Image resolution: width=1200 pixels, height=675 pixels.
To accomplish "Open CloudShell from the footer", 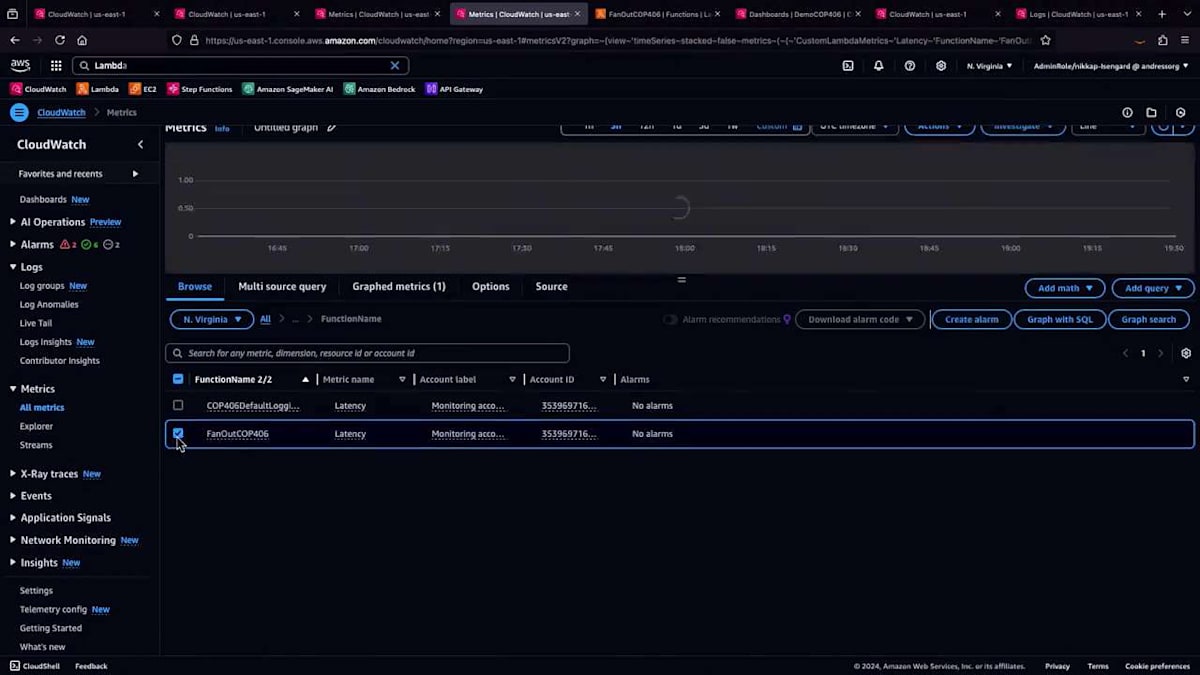I will click(35, 666).
